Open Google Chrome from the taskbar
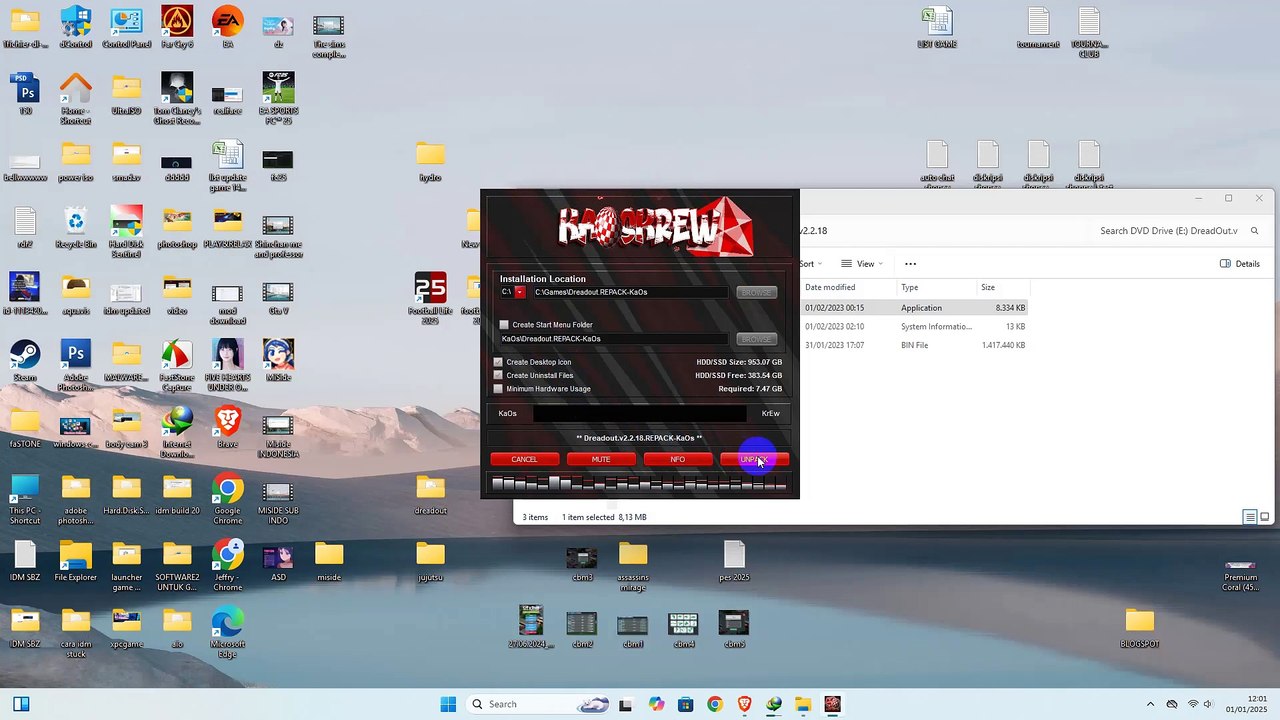This screenshot has width=1280, height=720. (x=714, y=704)
